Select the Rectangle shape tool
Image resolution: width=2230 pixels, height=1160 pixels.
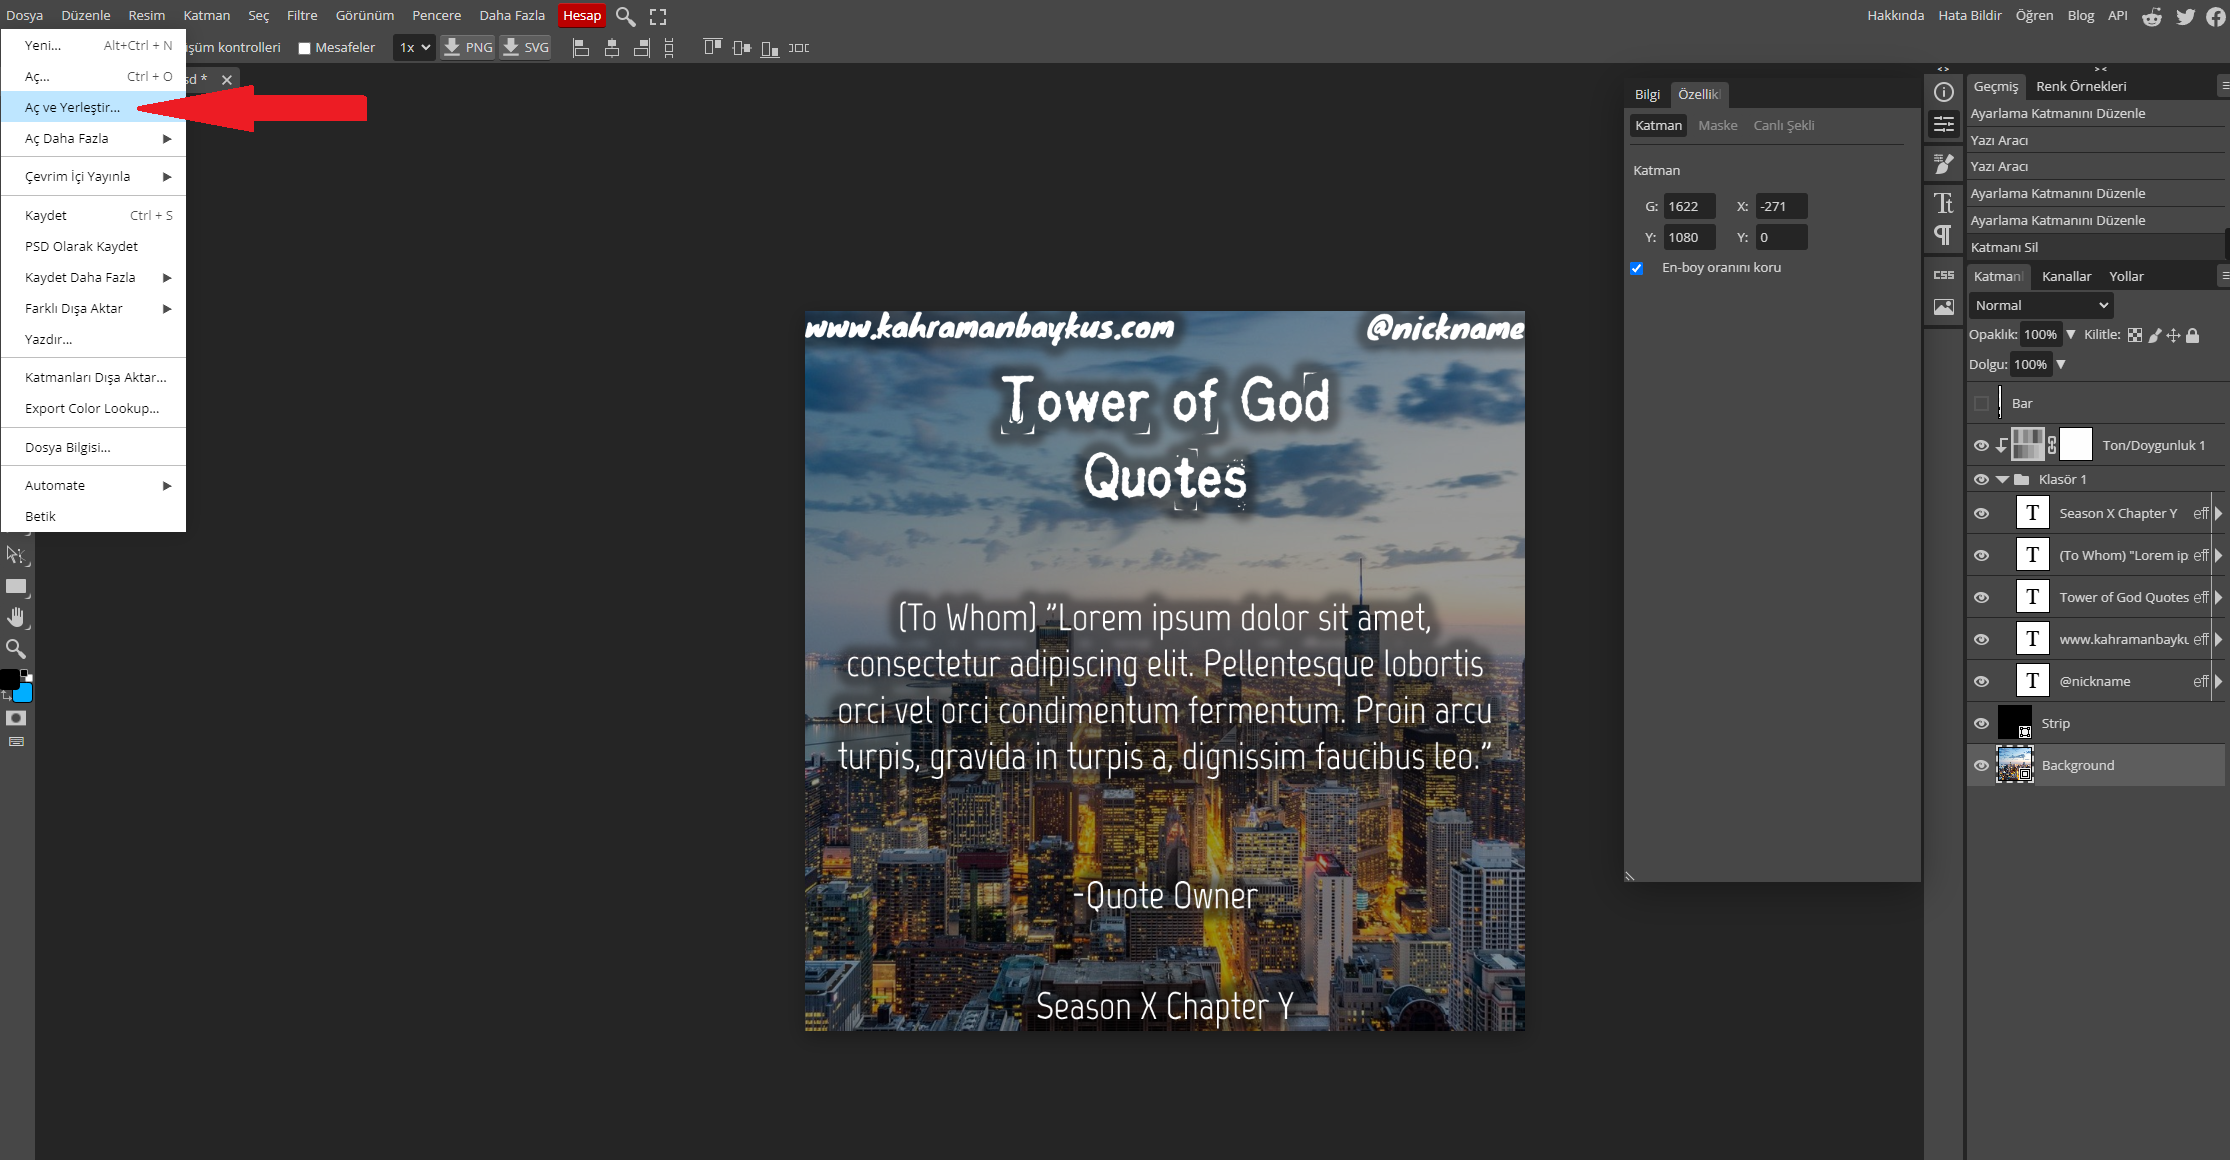(16, 587)
